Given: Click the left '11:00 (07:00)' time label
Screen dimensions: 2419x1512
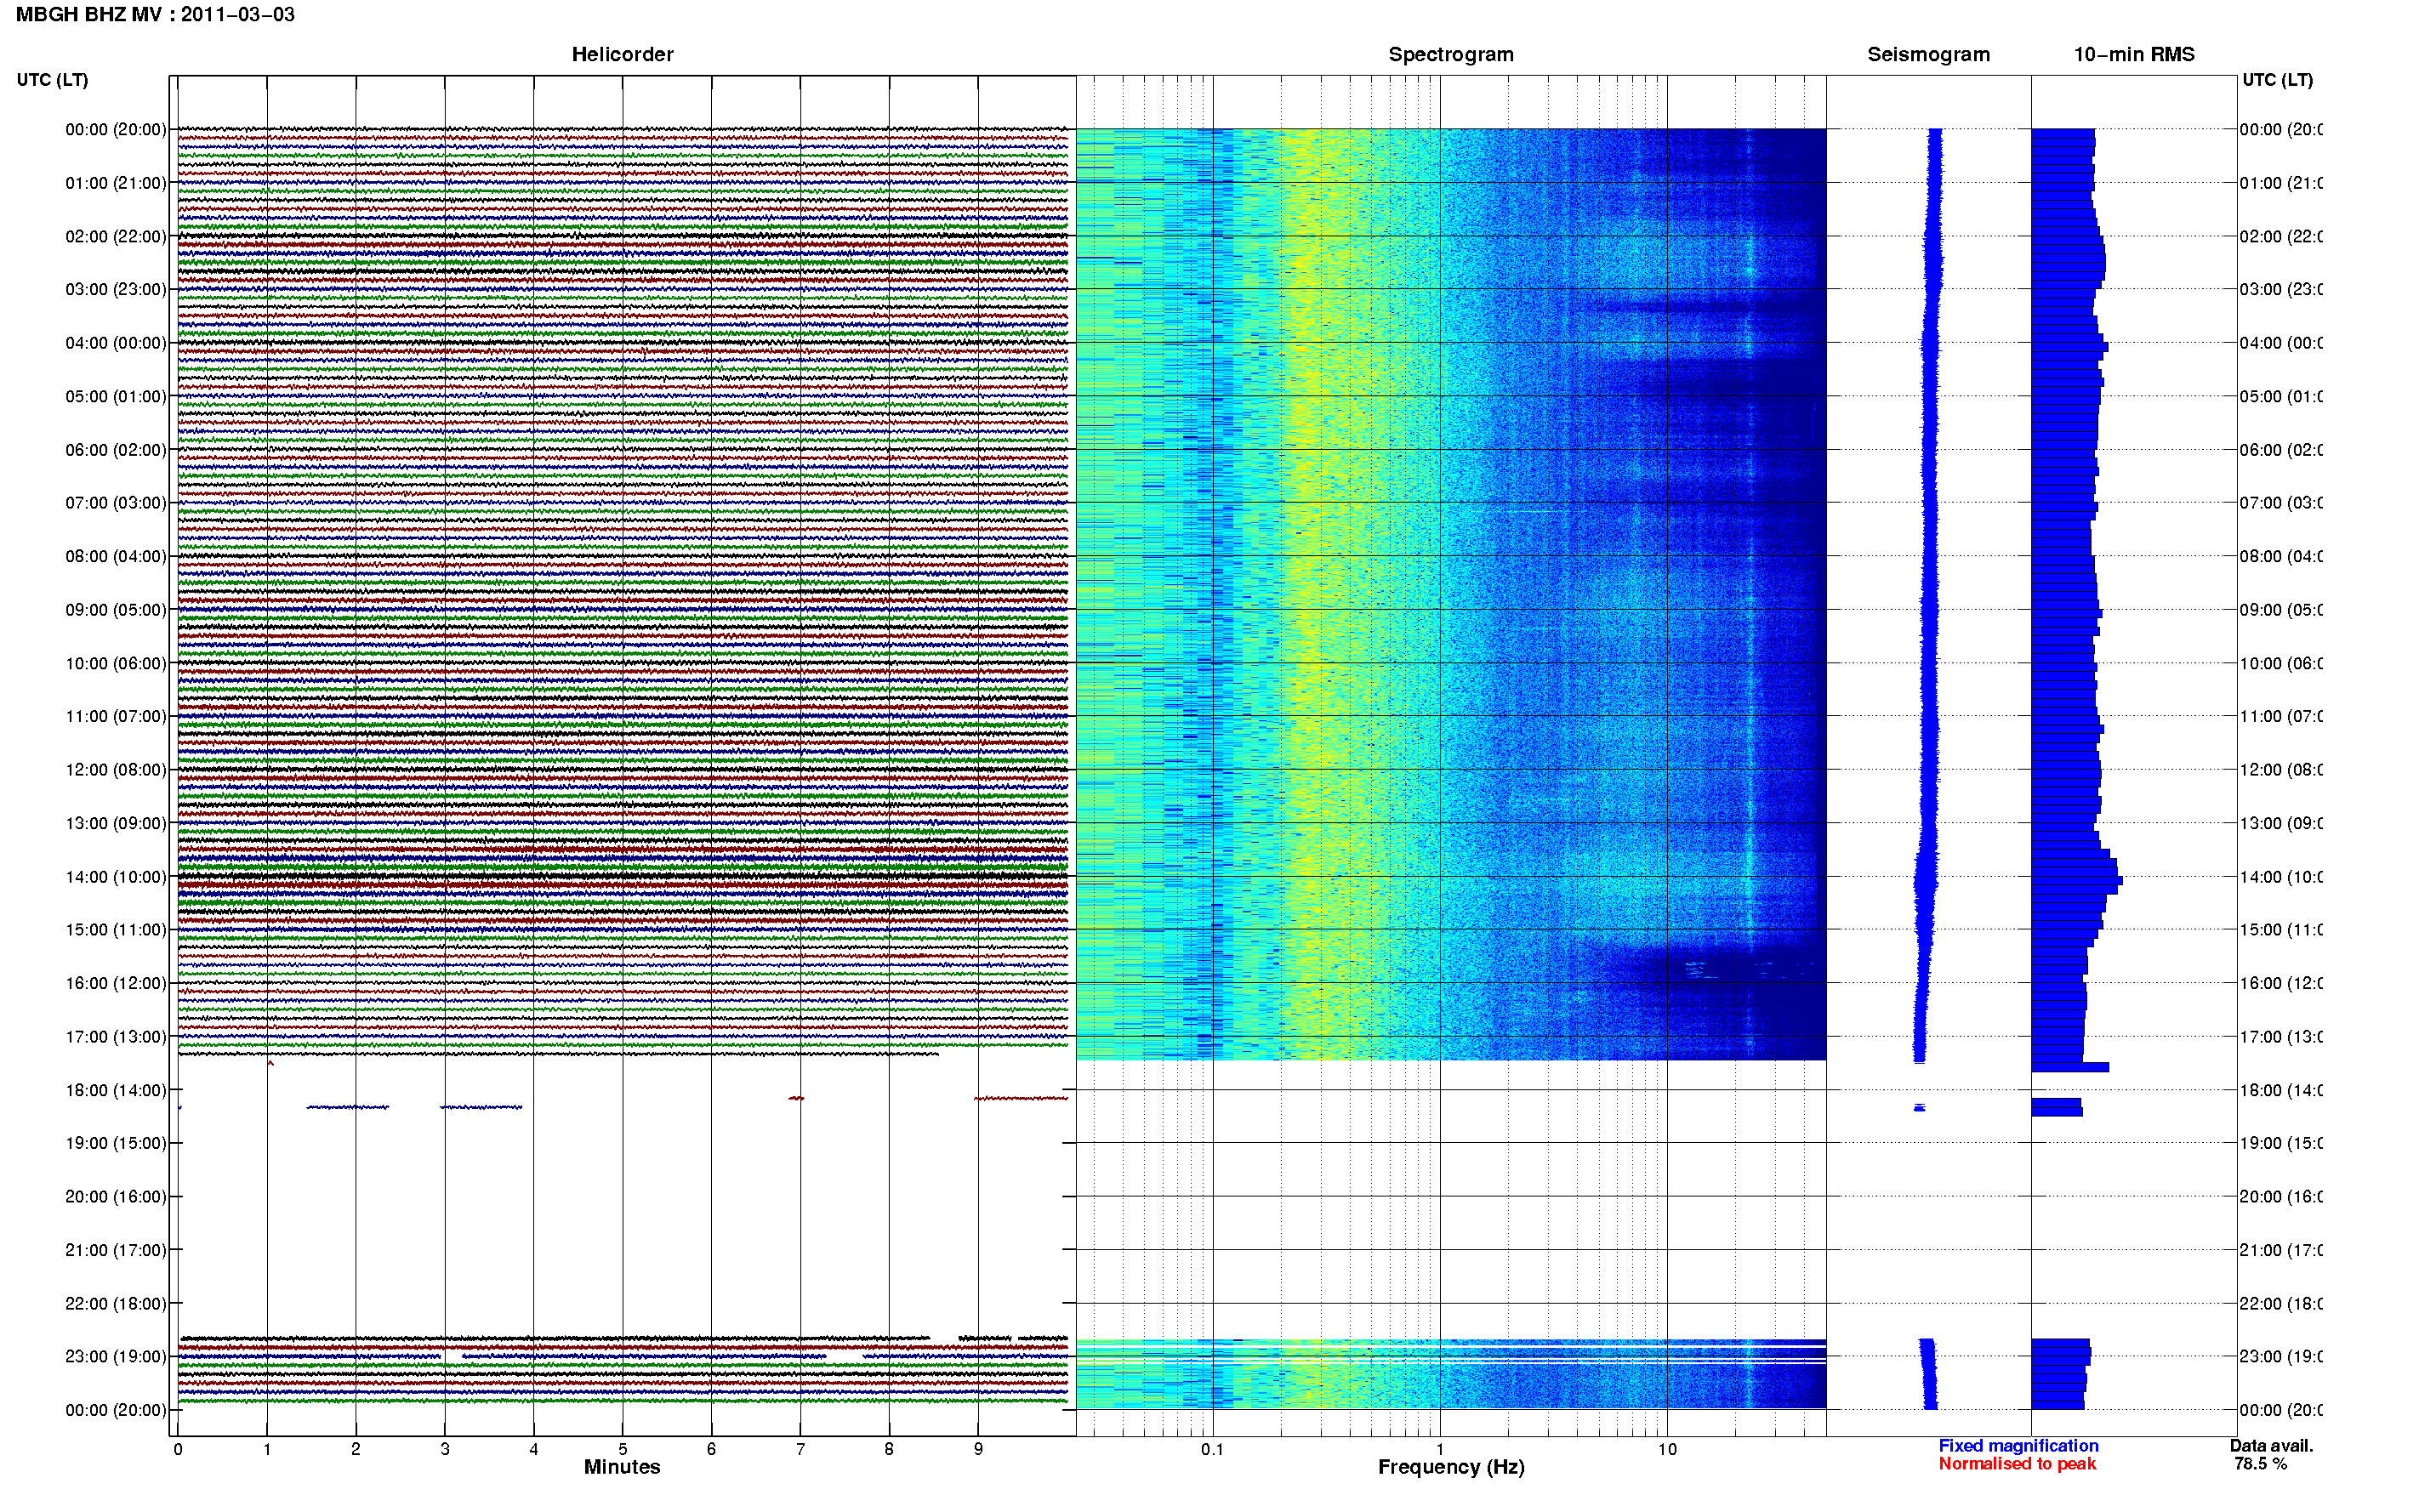Looking at the screenshot, I should click(116, 717).
